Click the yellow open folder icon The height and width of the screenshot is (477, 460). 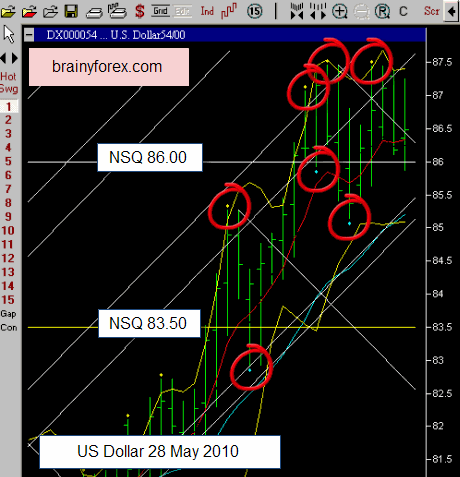click(8, 12)
